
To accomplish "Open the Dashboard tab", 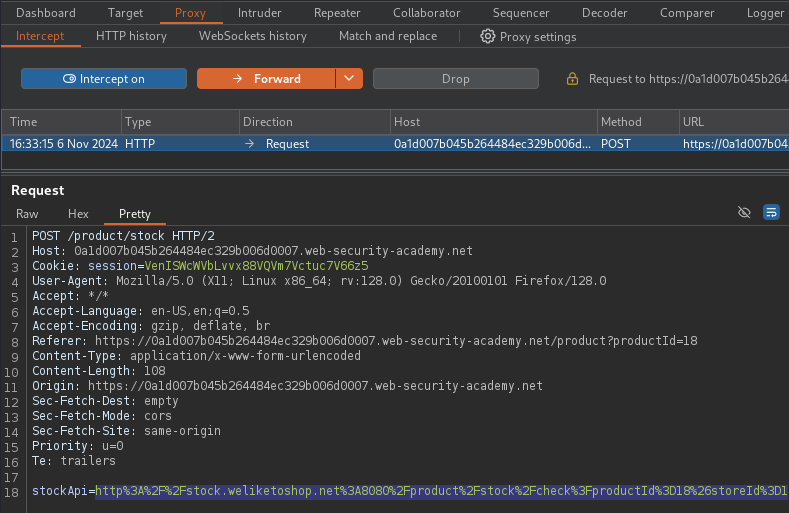I will tap(46, 13).
